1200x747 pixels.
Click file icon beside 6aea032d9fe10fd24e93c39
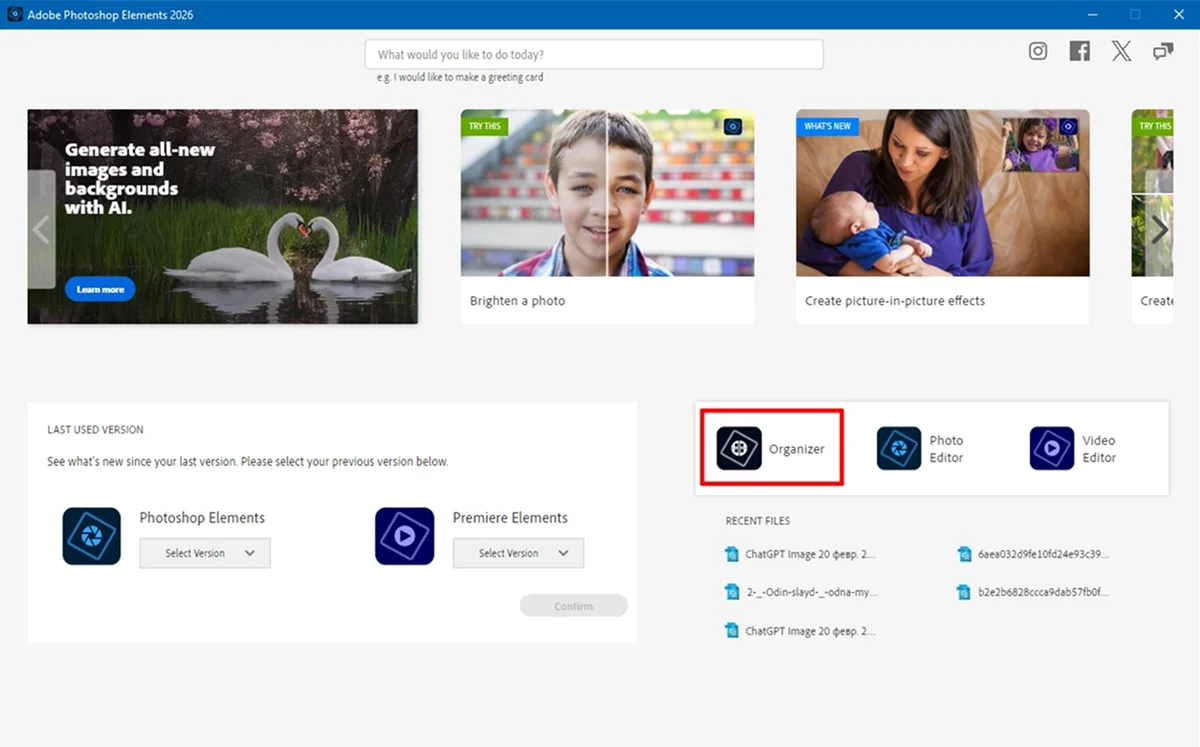click(964, 554)
